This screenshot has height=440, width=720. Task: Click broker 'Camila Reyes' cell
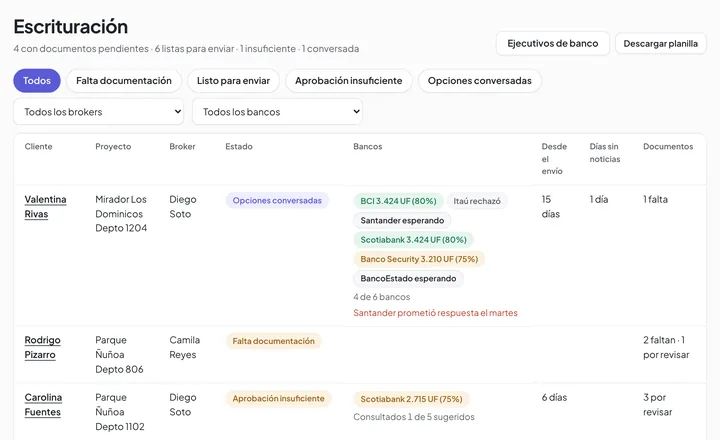pyautogui.click(x=184, y=347)
